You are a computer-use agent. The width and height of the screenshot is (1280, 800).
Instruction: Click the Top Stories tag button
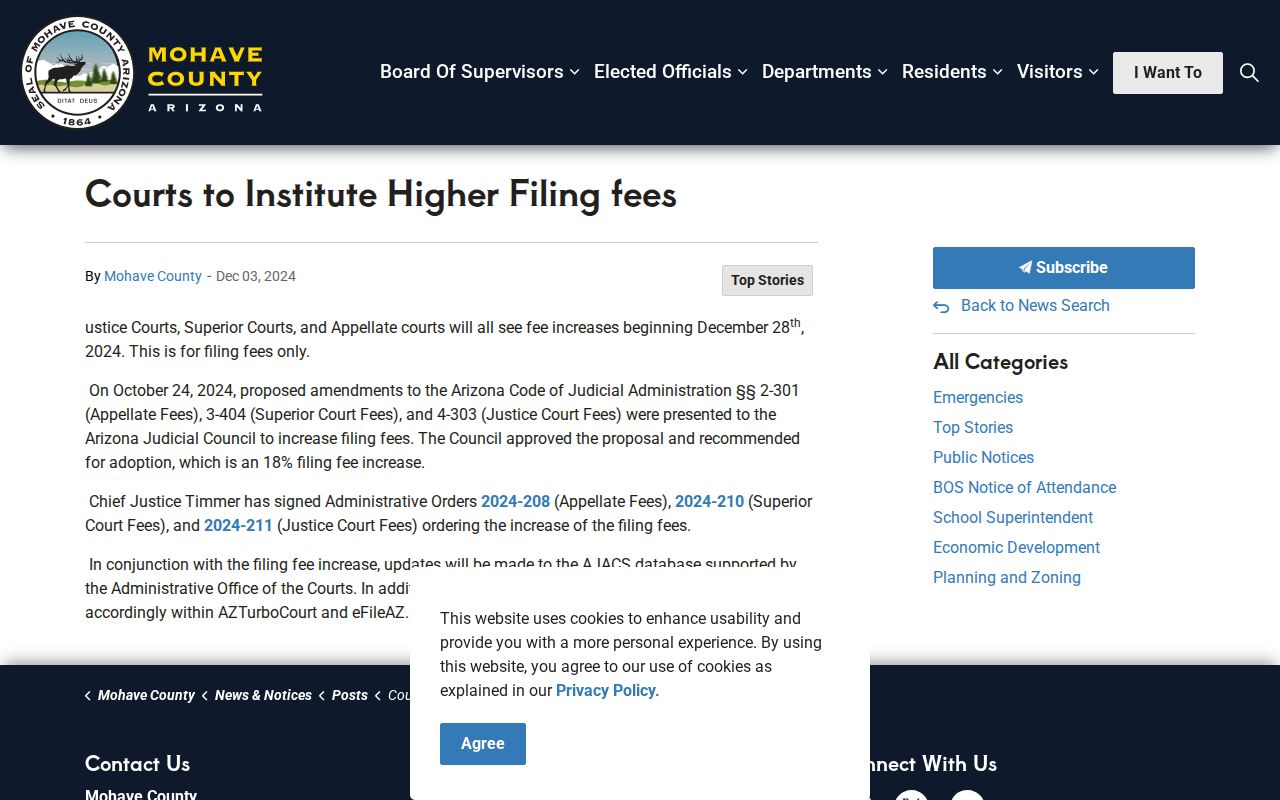[x=767, y=280]
